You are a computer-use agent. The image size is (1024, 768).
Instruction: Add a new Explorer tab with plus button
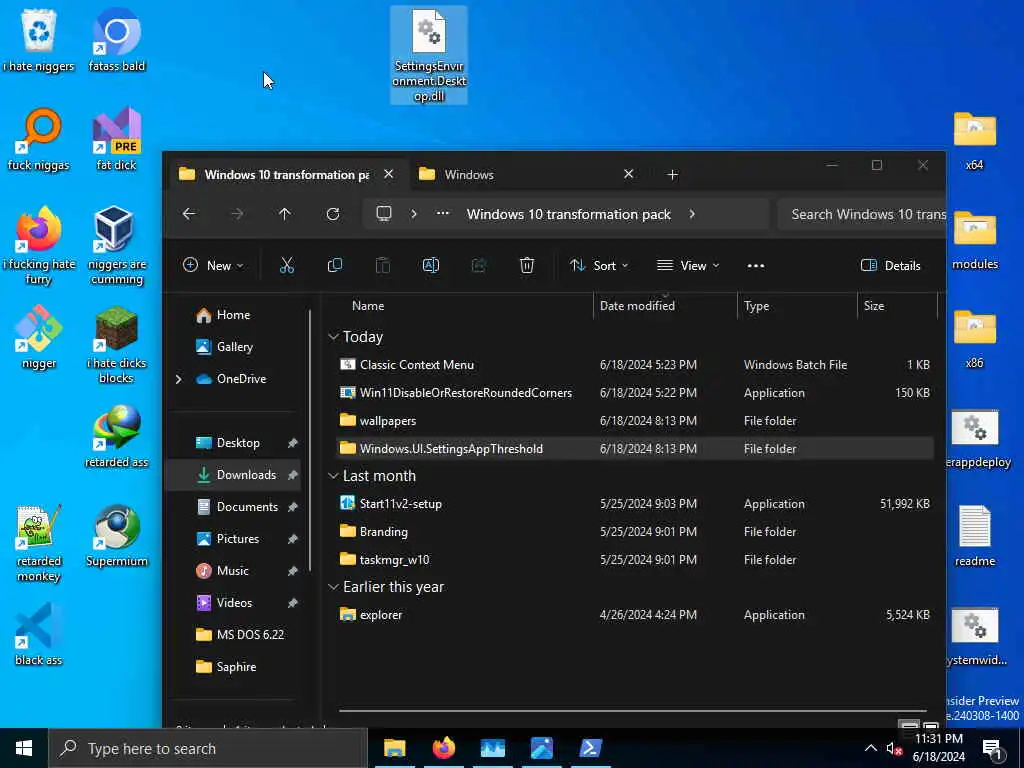(672, 174)
